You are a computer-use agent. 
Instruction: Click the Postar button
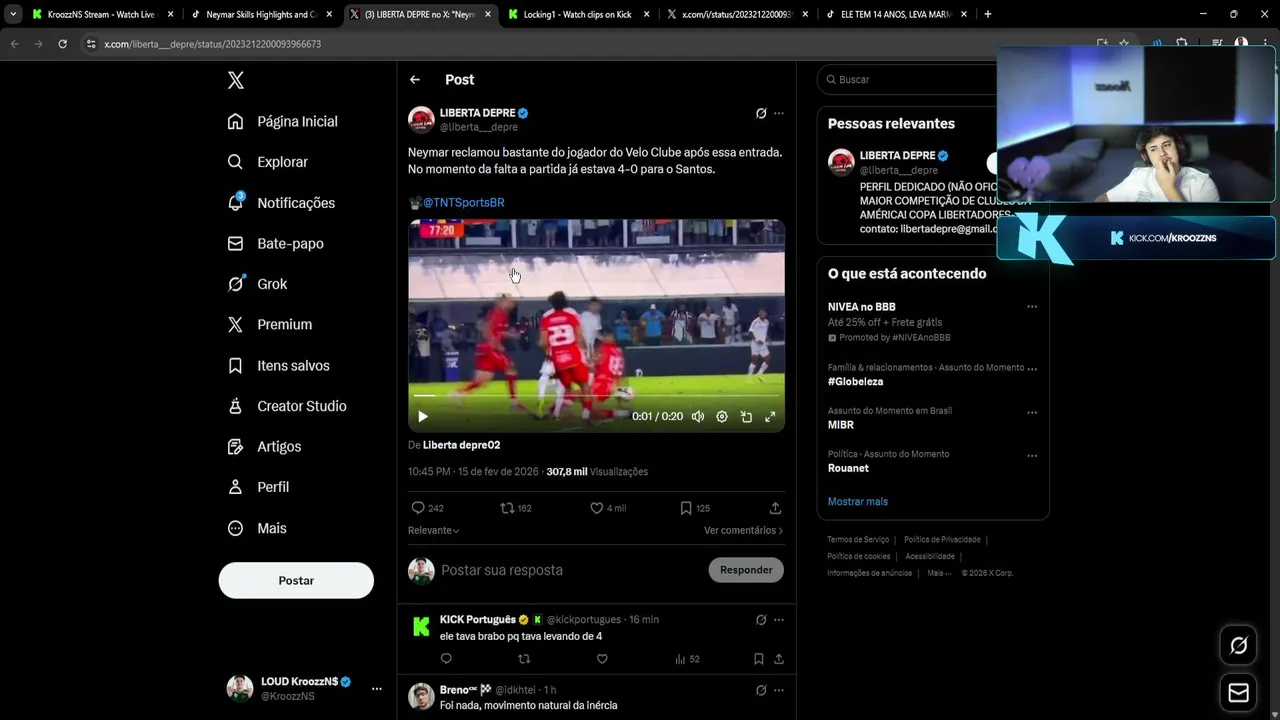(296, 580)
